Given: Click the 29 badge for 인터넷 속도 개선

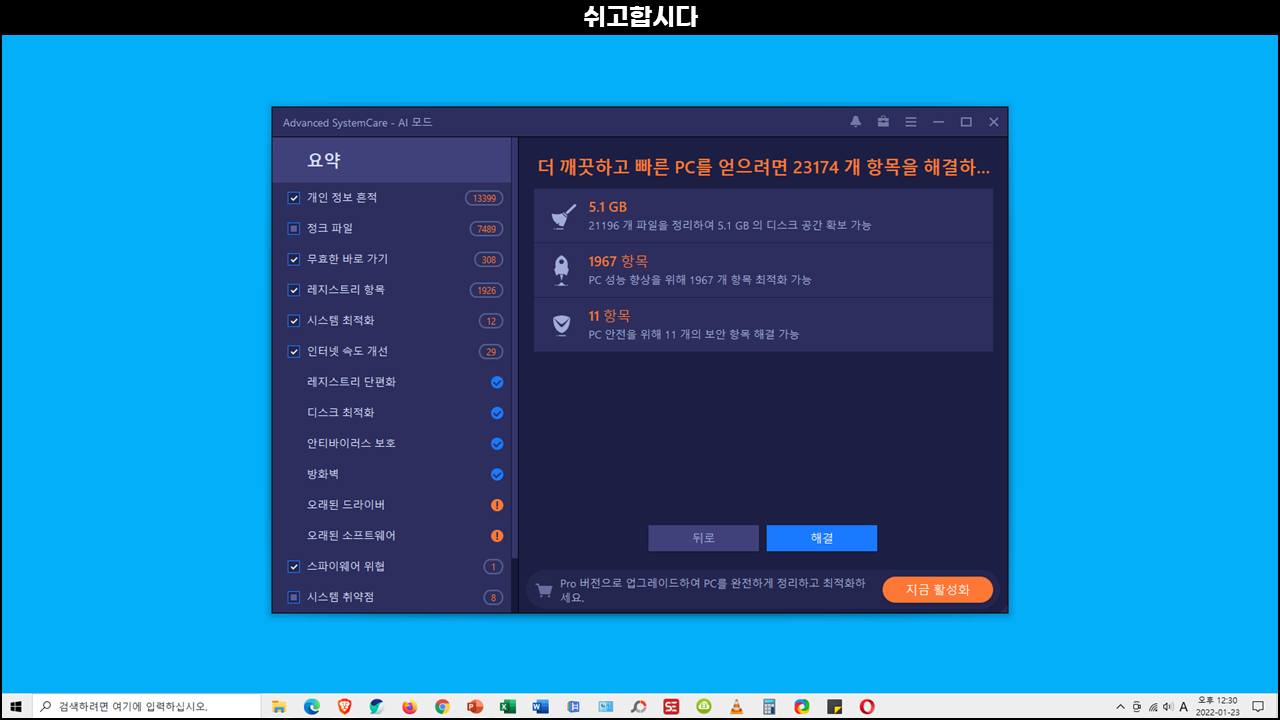Looking at the screenshot, I should 491,352.
